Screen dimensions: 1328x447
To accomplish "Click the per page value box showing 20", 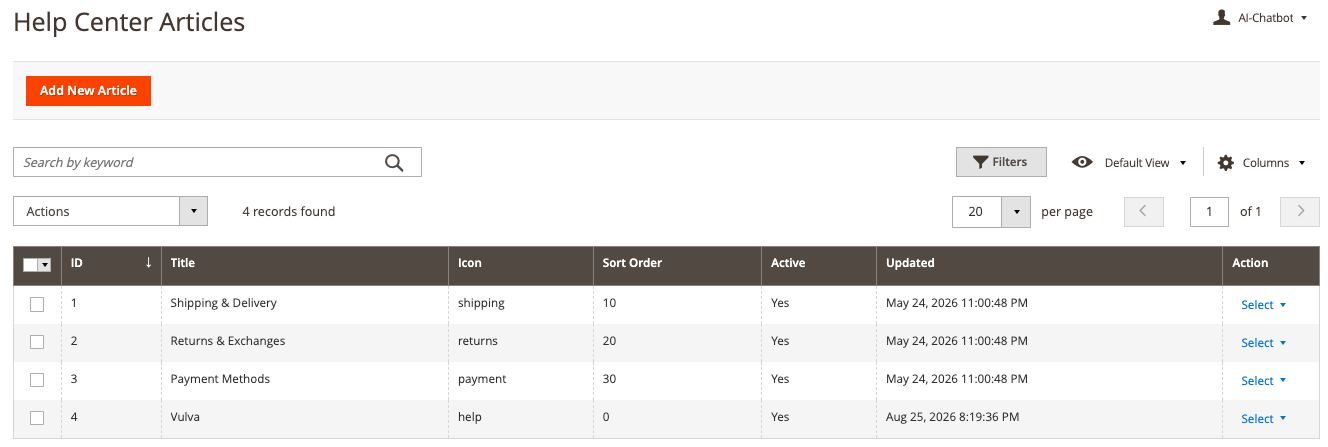I will tap(977, 211).
